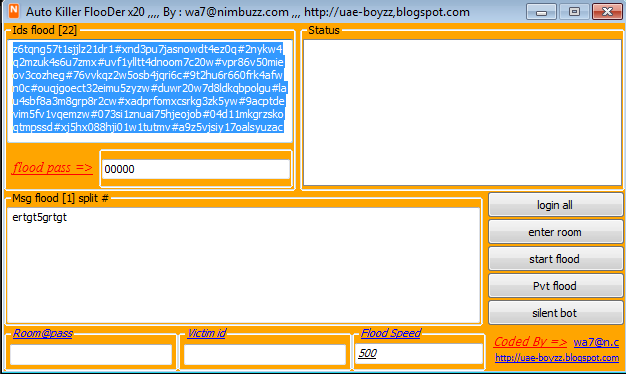Select the Pvt flood button
The width and height of the screenshot is (626, 374).
point(555,286)
